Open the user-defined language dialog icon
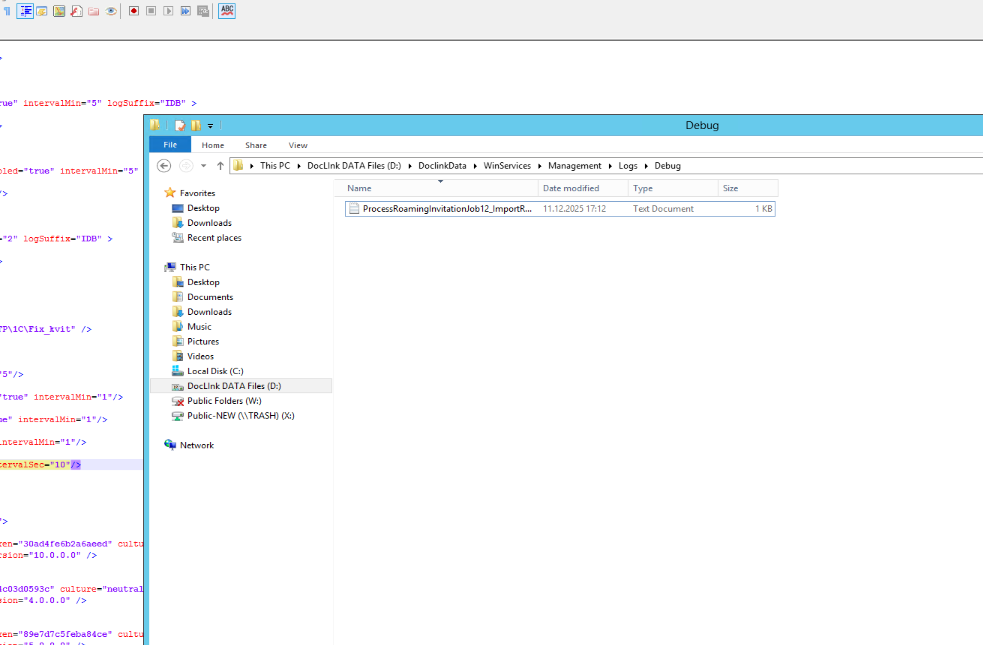 point(42,11)
